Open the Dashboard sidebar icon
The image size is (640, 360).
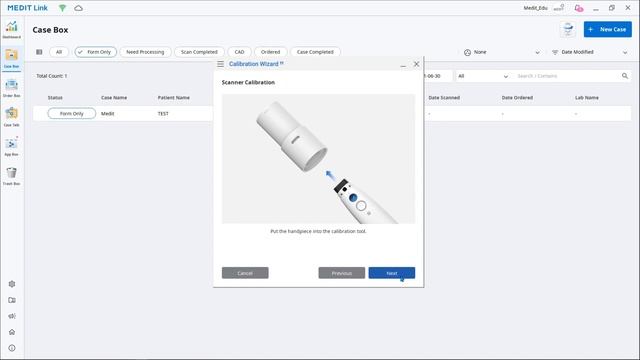[x=11, y=29]
